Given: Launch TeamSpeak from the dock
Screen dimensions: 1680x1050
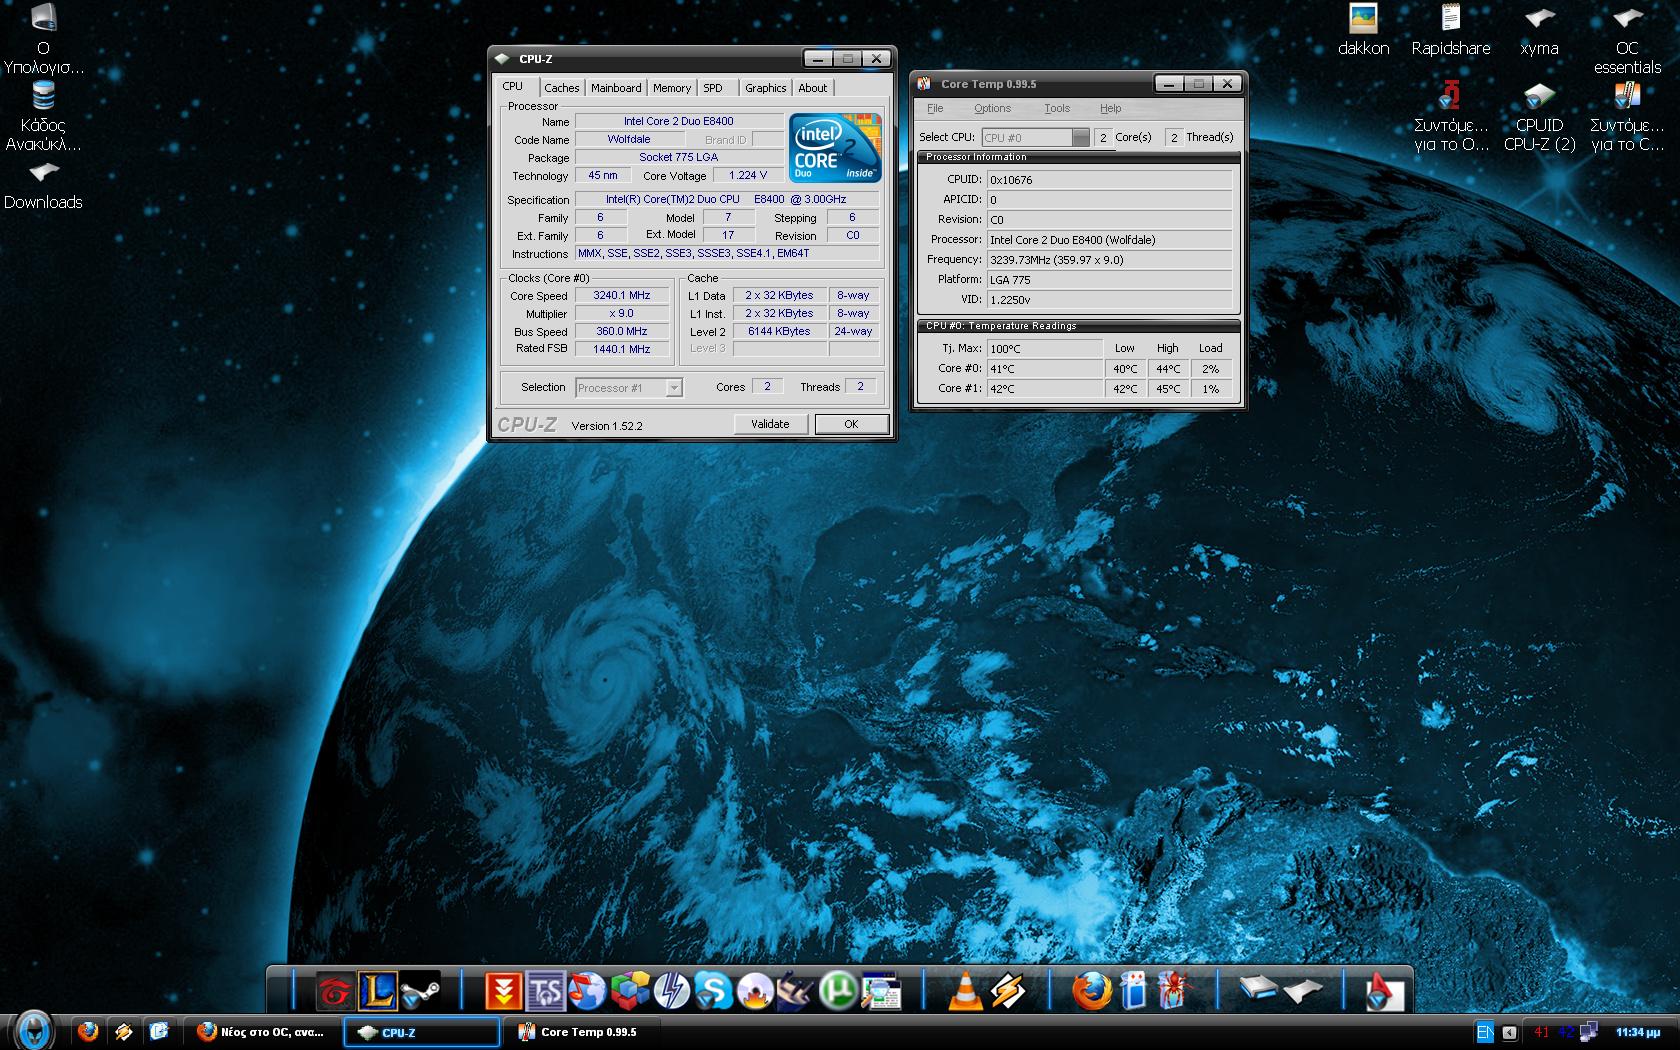Looking at the screenshot, I should pyautogui.click(x=546, y=991).
